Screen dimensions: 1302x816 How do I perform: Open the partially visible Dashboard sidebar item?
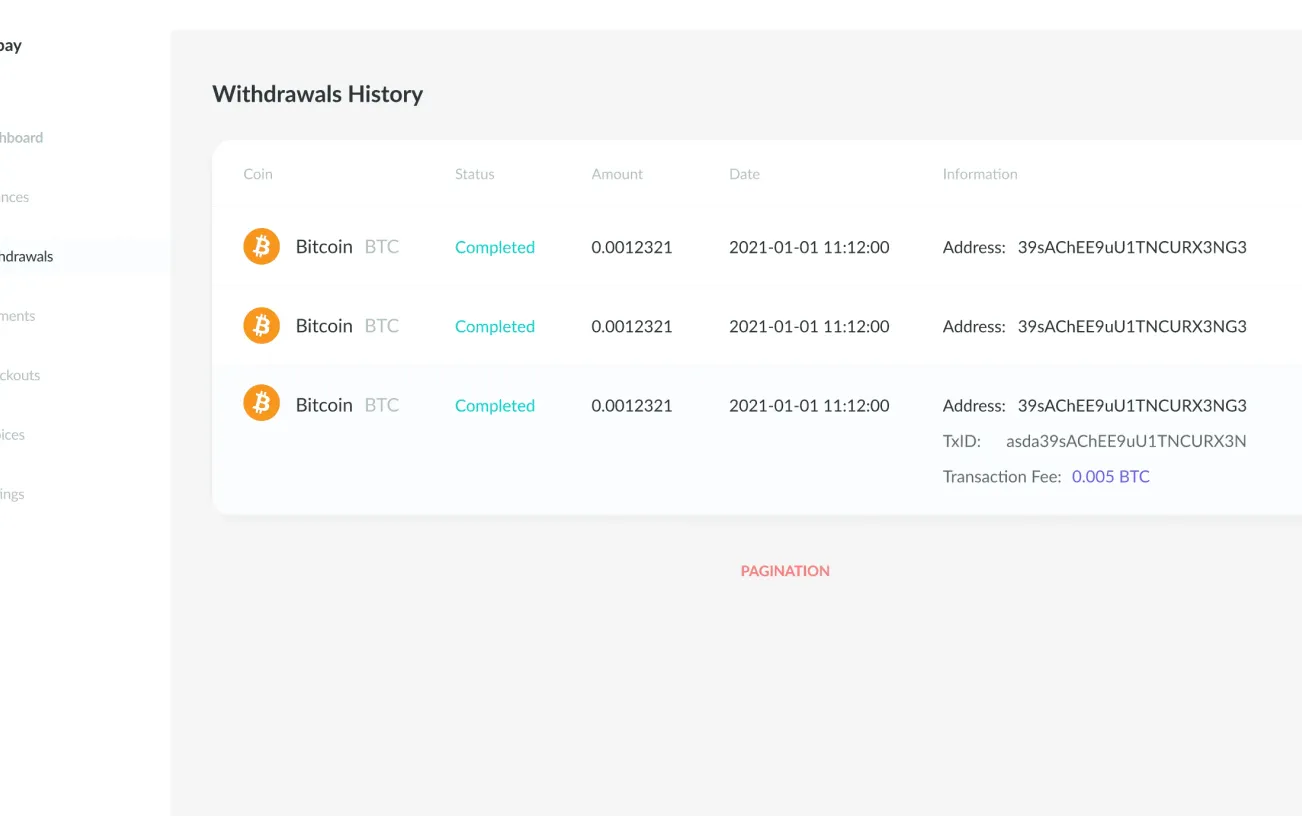21,138
